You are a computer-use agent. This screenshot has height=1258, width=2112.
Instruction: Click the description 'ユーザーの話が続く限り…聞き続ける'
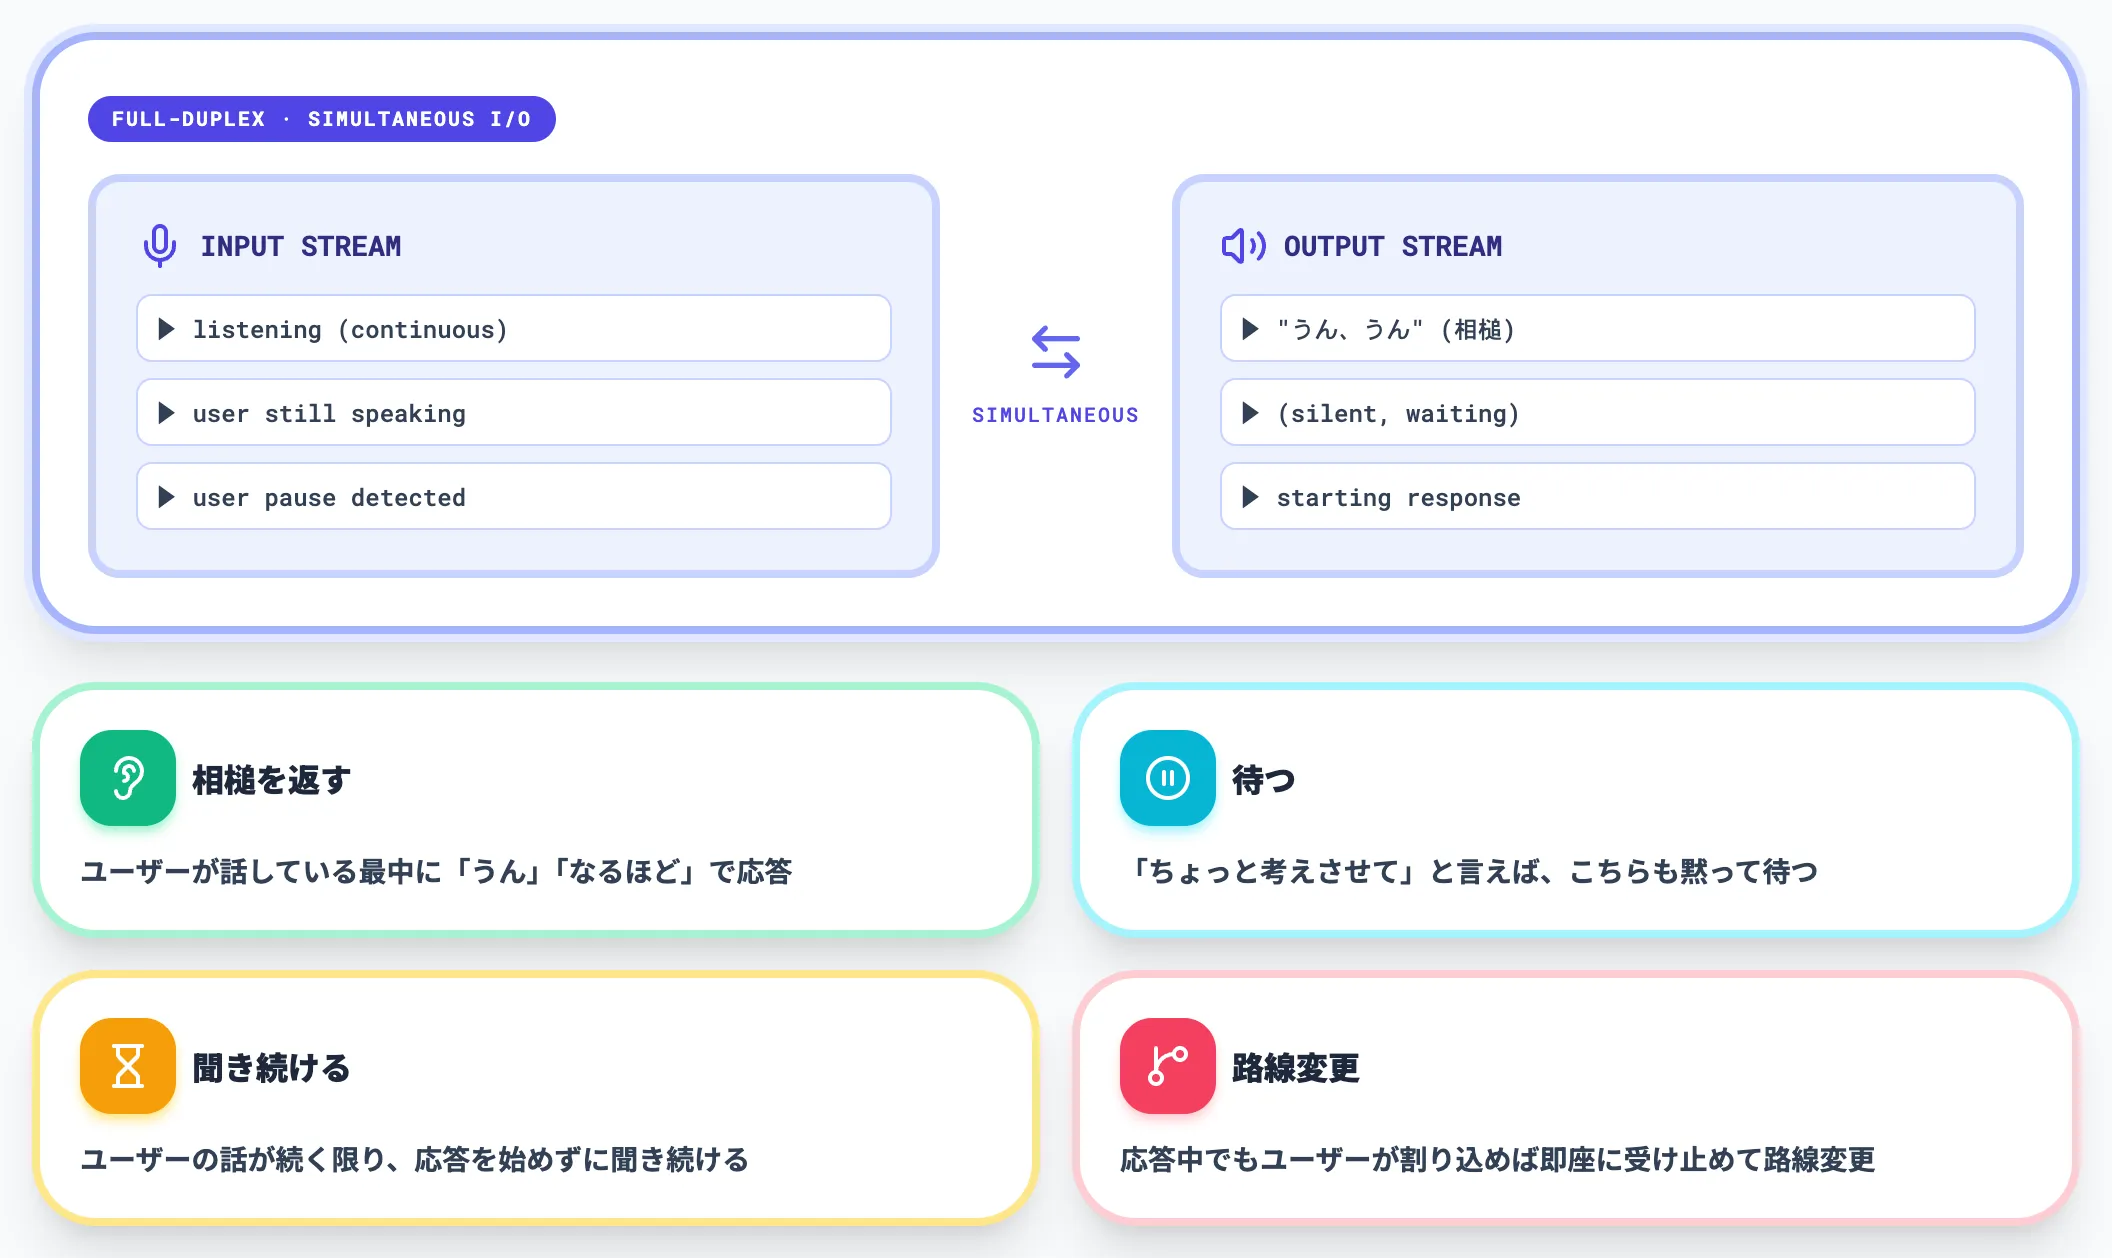[414, 1160]
